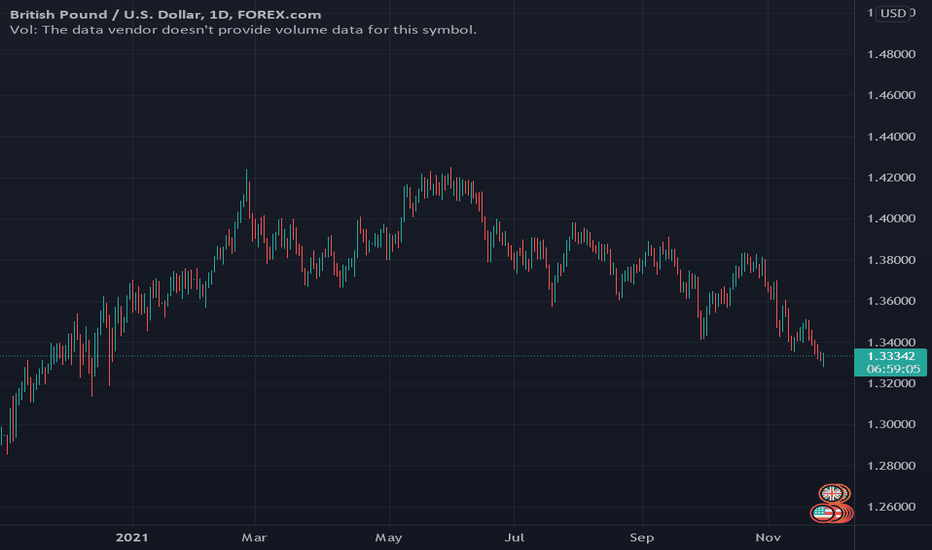
Task: Click the British flag symbol logo
Action: point(832,494)
